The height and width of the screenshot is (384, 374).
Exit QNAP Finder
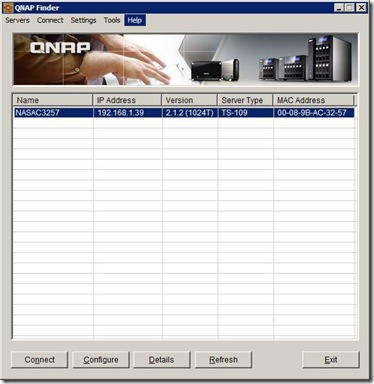[331, 360]
